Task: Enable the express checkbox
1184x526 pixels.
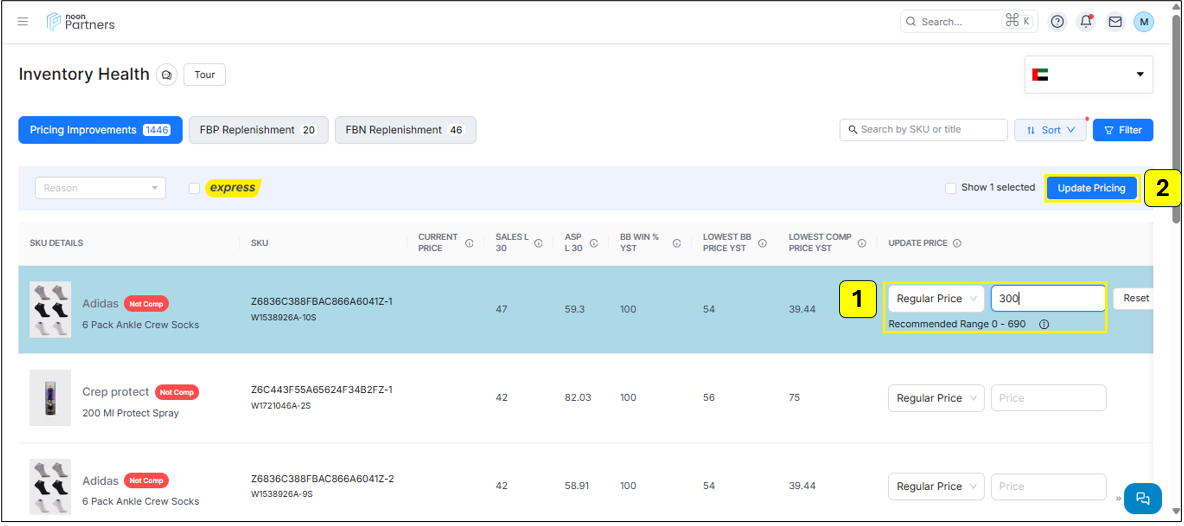Action: pos(194,188)
